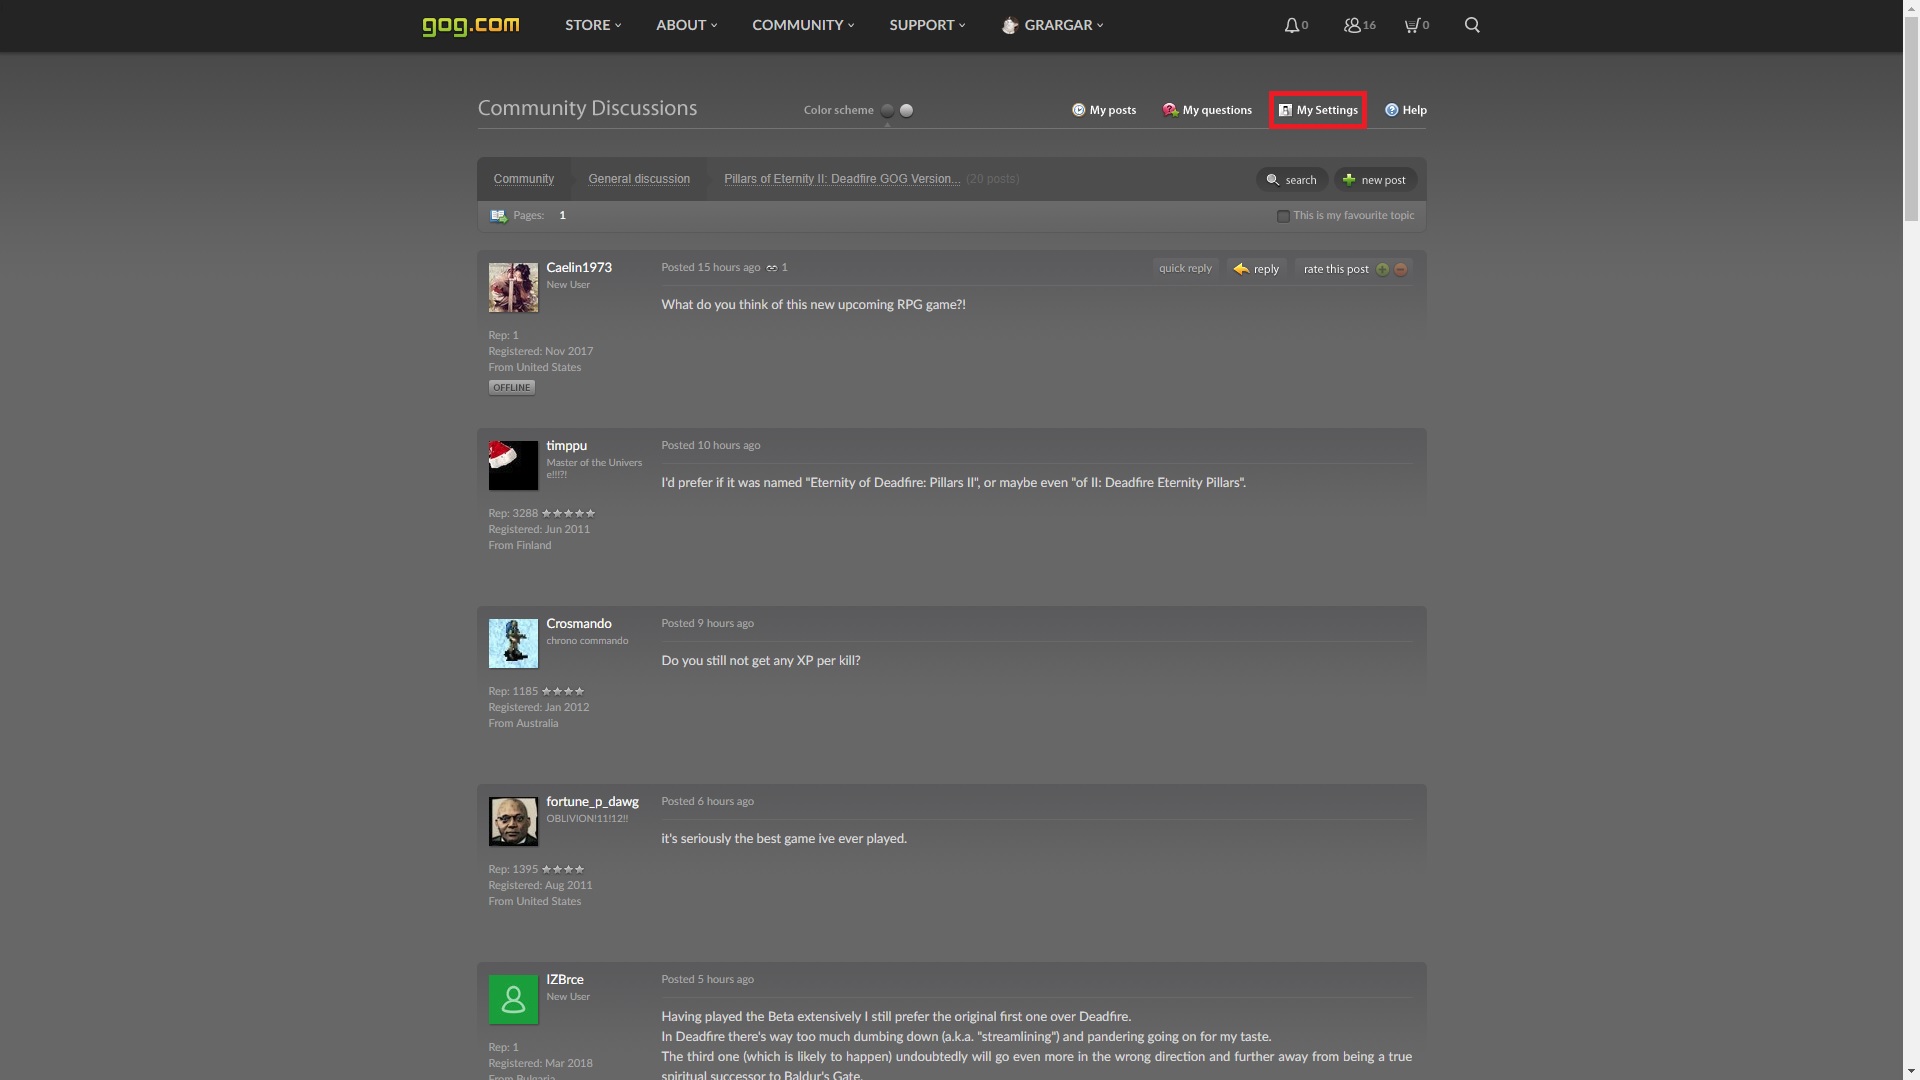1920x1080 pixels.
Task: Click the page scrollbar thumb
Action: [1911, 120]
